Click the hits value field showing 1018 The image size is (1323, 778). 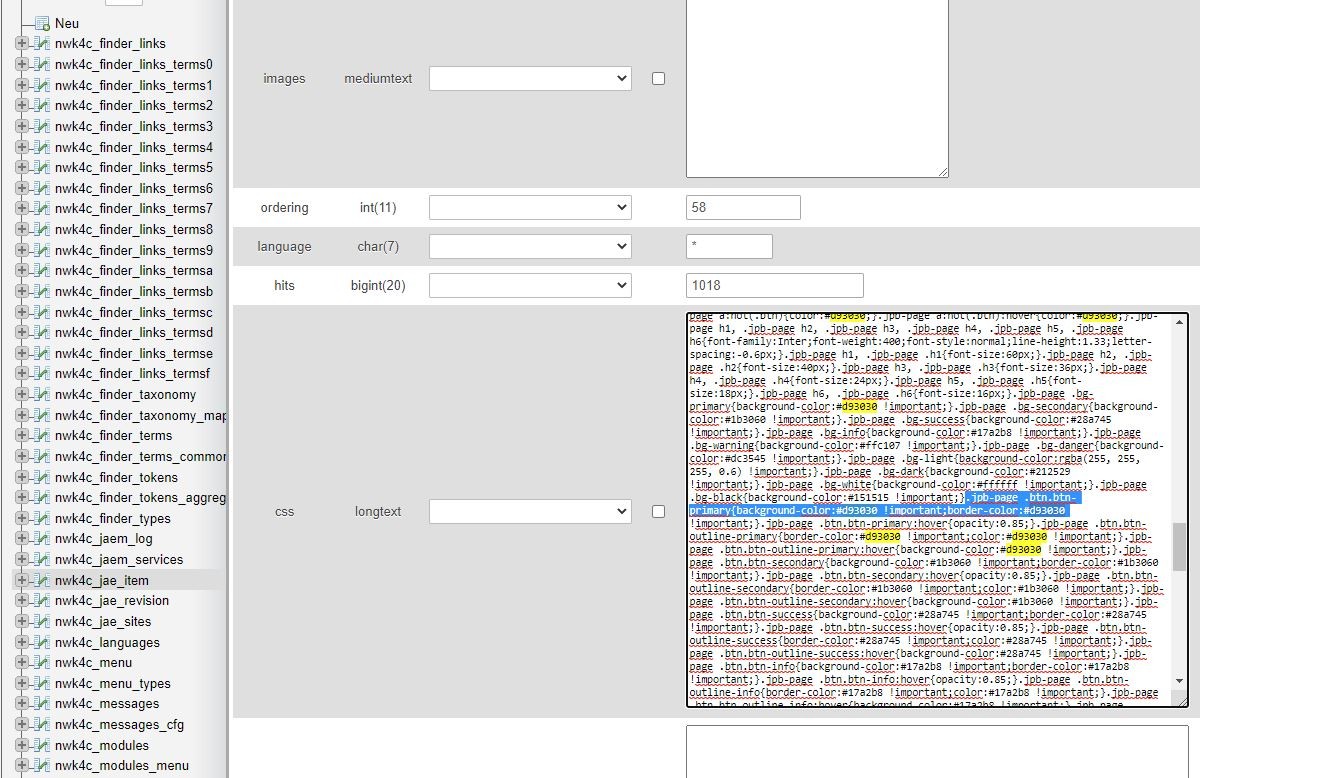coord(774,285)
